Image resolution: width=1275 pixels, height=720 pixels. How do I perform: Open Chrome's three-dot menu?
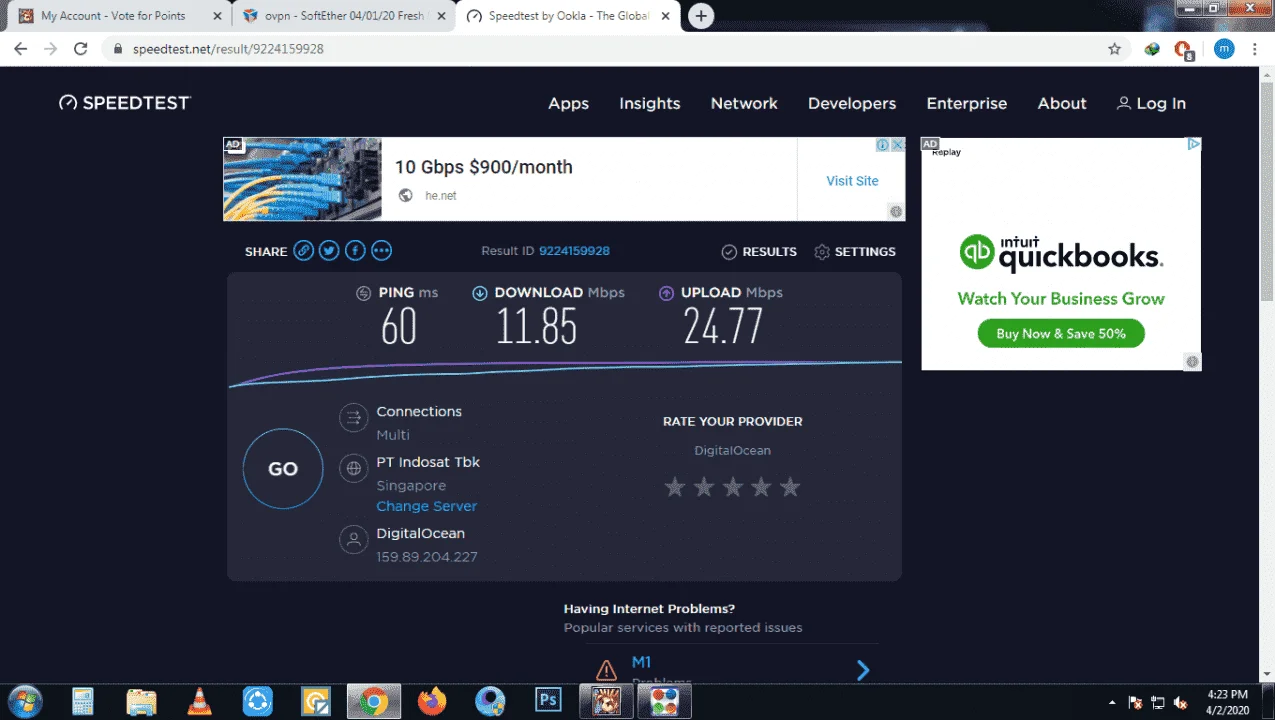click(x=1254, y=48)
